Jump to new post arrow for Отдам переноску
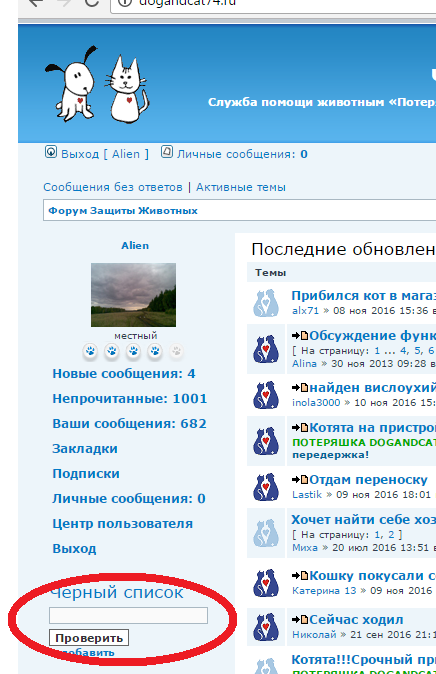436x674 pixels. (300, 479)
